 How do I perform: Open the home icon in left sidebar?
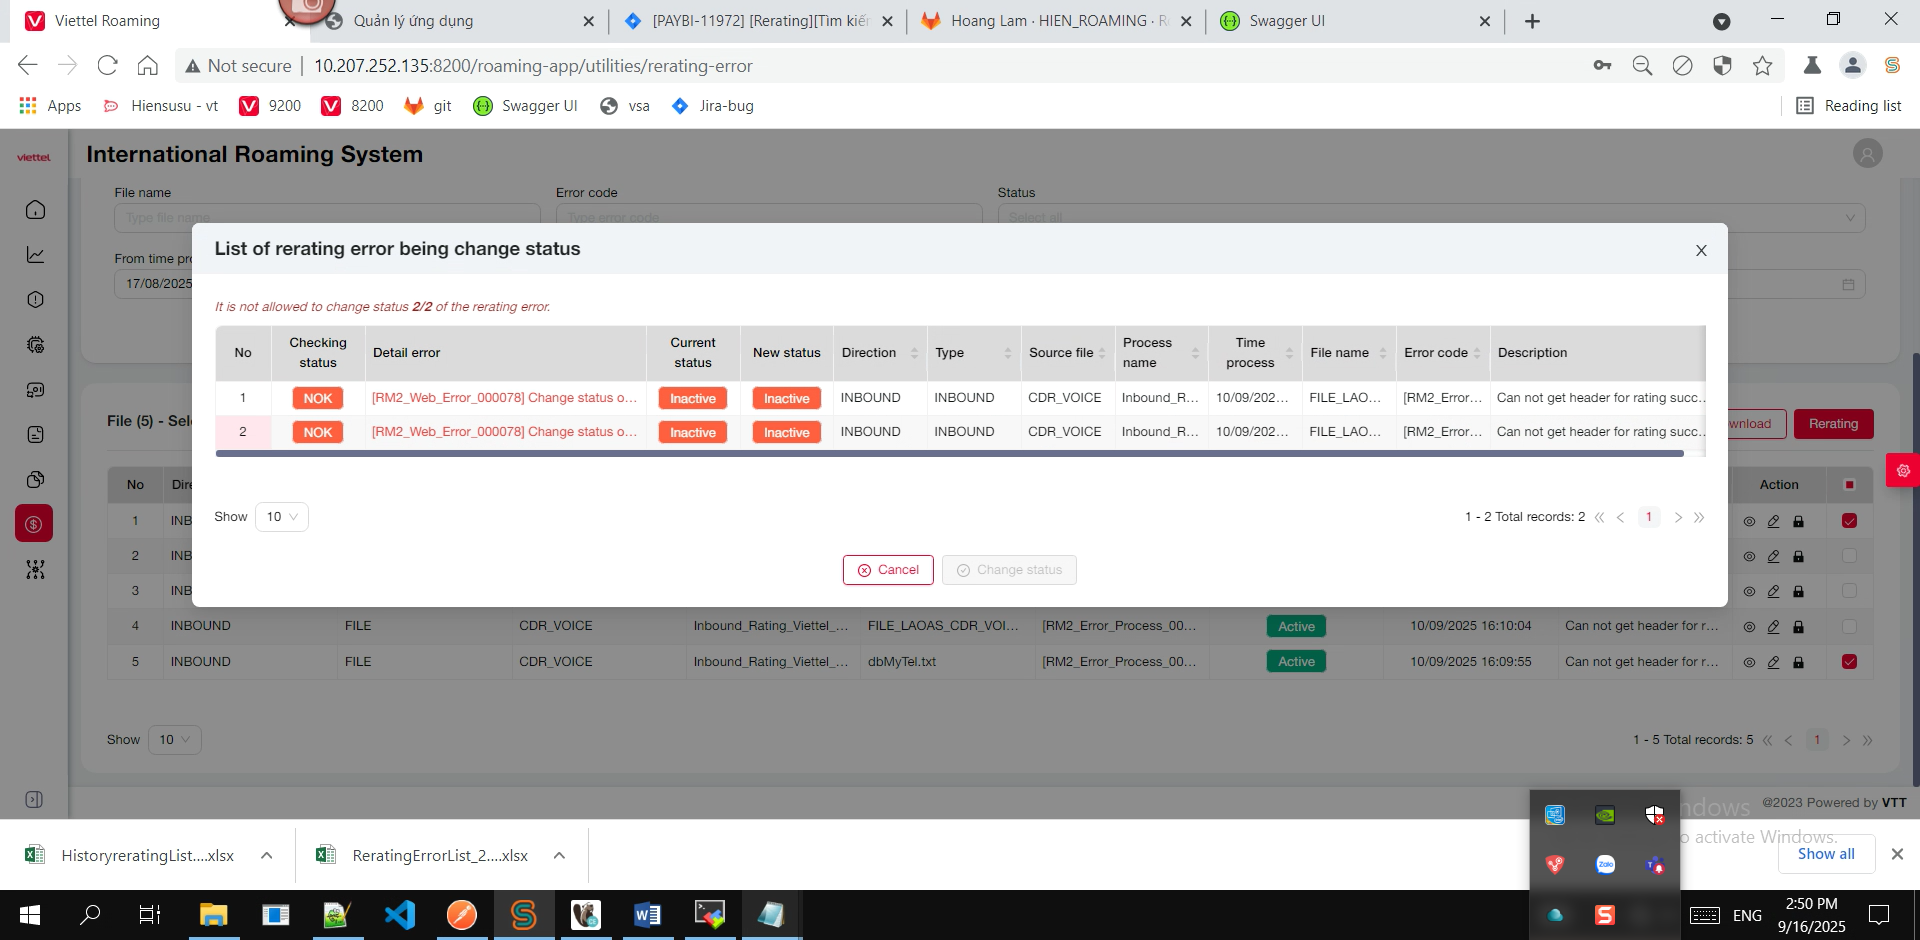[35, 210]
